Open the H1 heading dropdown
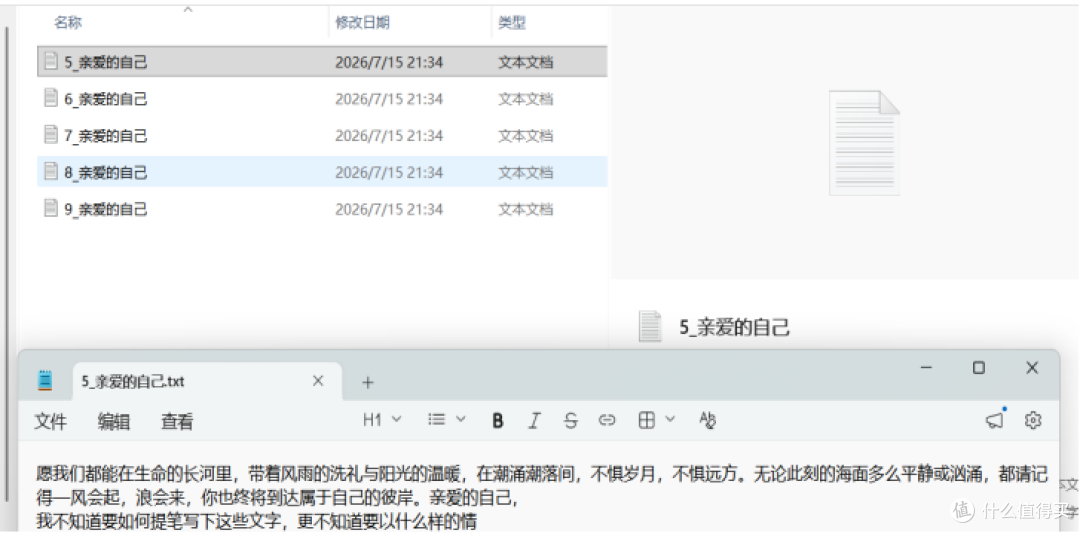Screen dimensions: 1080x533 point(382,419)
